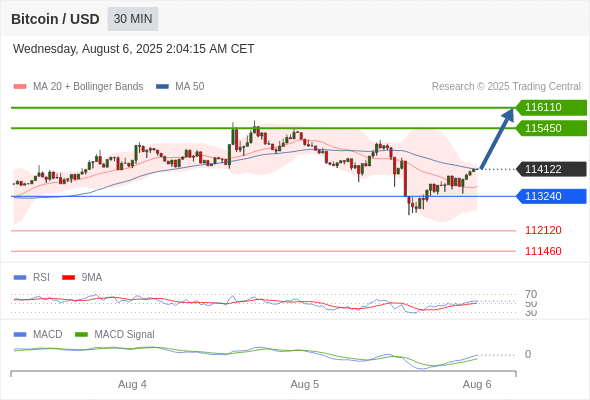Viewport: 590px width, 400px height.
Task: Click the 111460 red support label
Action: (x=543, y=251)
